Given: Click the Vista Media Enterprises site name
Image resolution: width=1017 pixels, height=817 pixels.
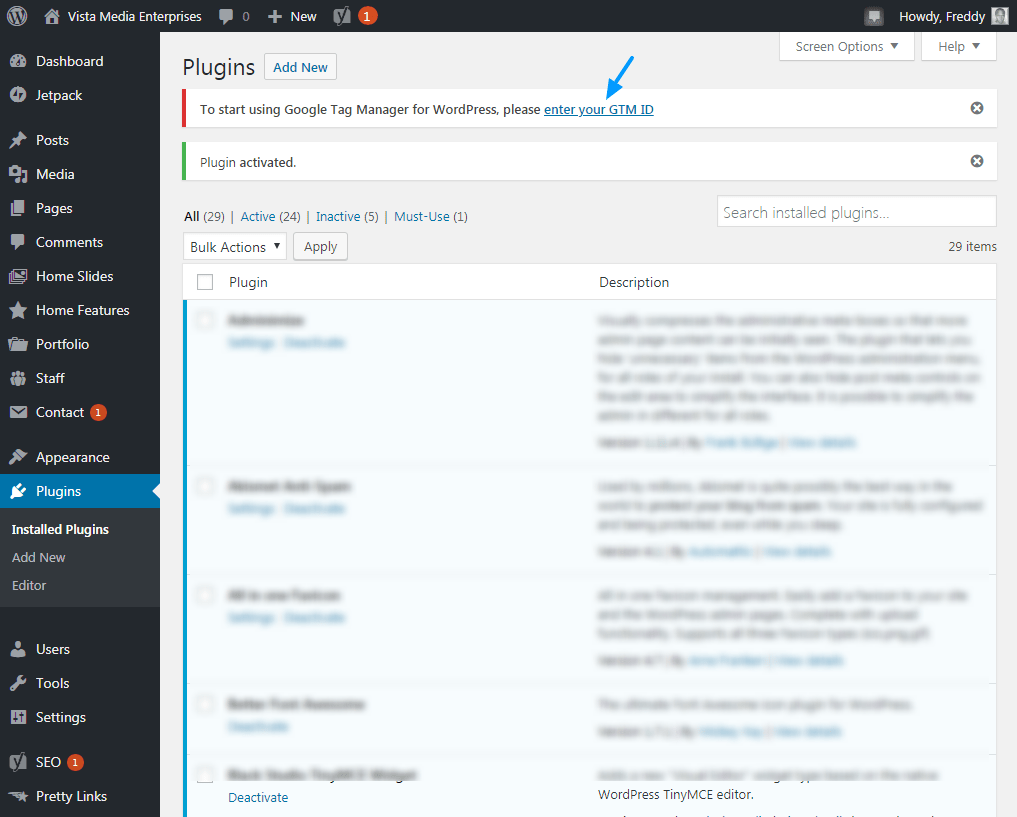Looking at the screenshot, I should pos(135,17).
